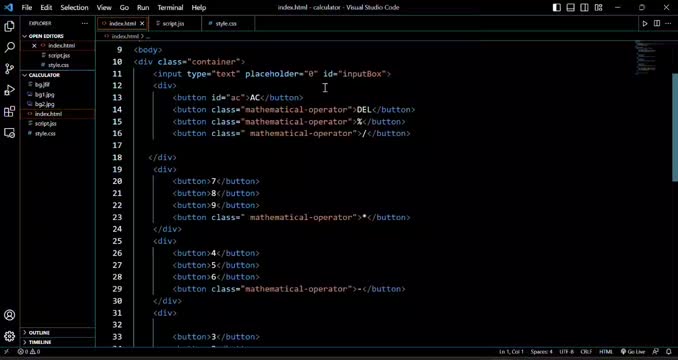The width and height of the screenshot is (678, 360).
Task: Open the View menu
Action: pos(104,7)
